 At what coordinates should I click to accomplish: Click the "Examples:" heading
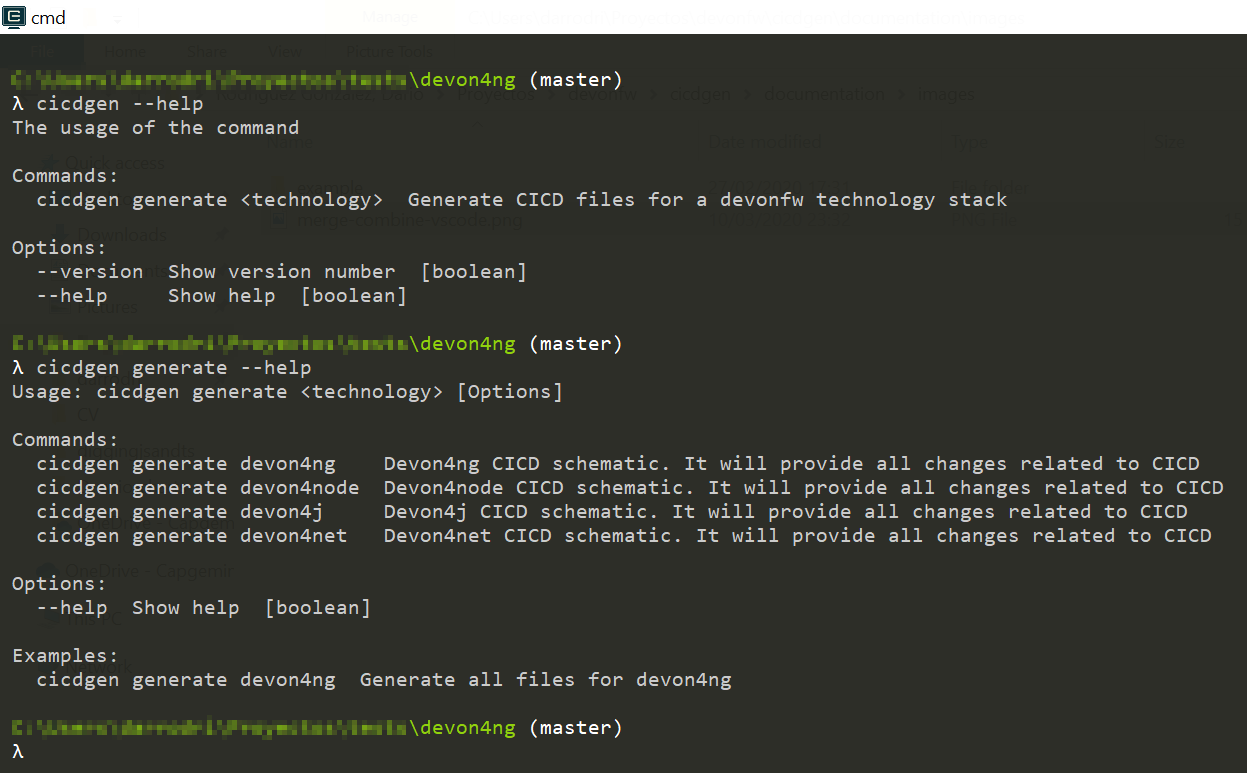tap(65, 656)
